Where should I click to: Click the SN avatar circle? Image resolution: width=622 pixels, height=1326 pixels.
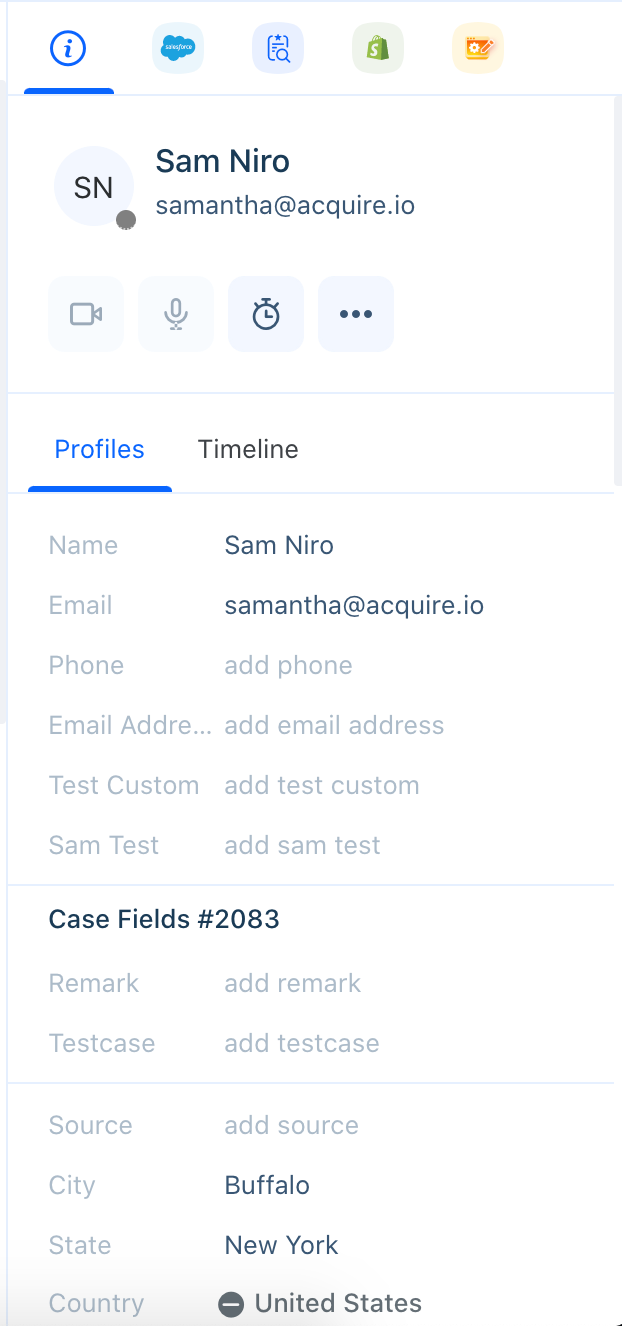(x=94, y=186)
